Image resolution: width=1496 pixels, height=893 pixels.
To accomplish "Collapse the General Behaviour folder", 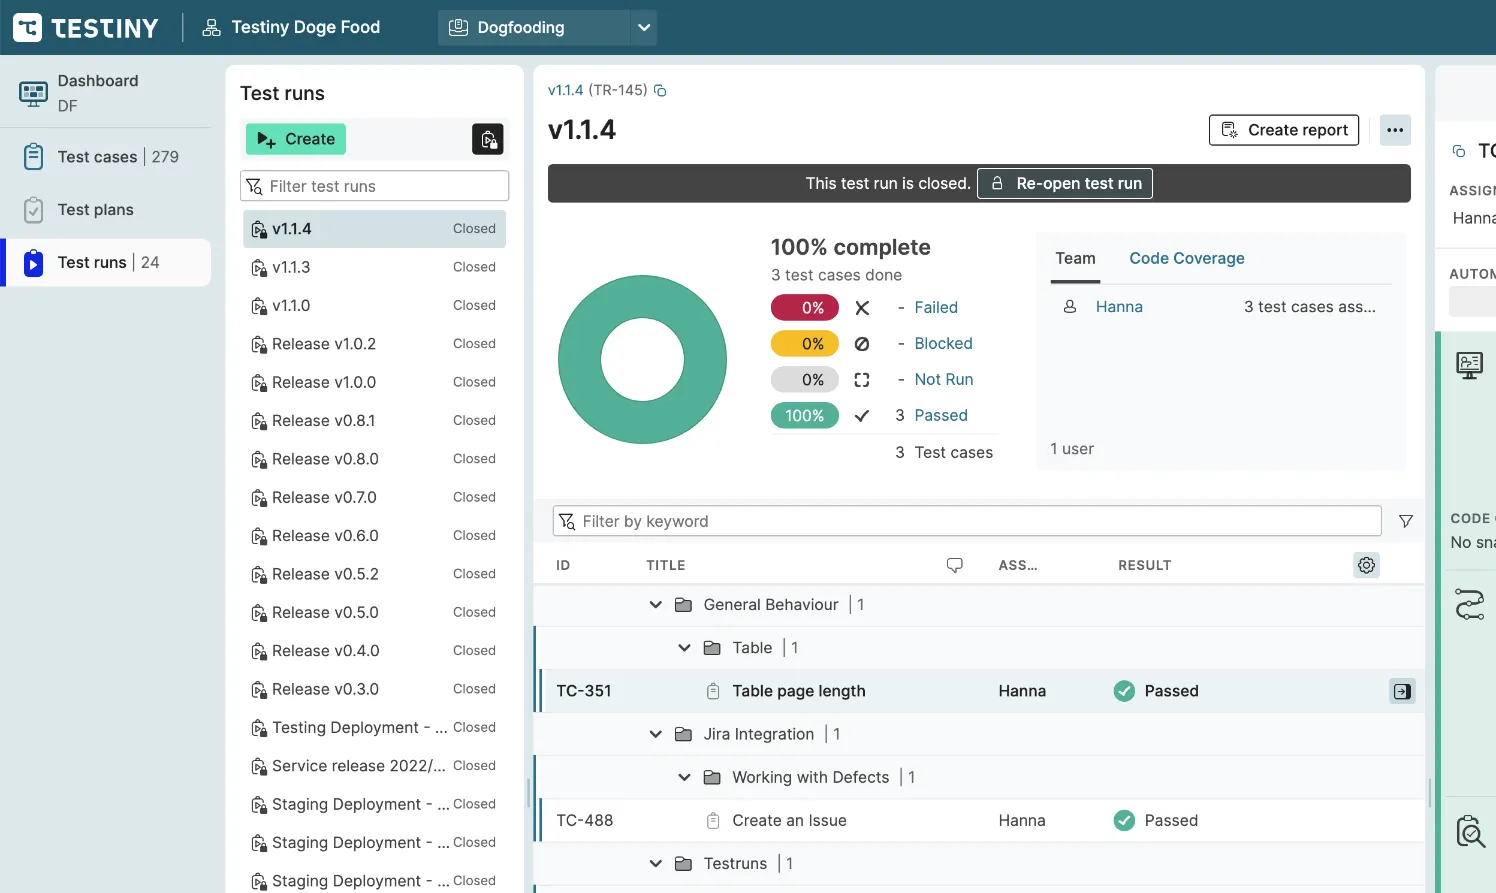I will click(655, 605).
